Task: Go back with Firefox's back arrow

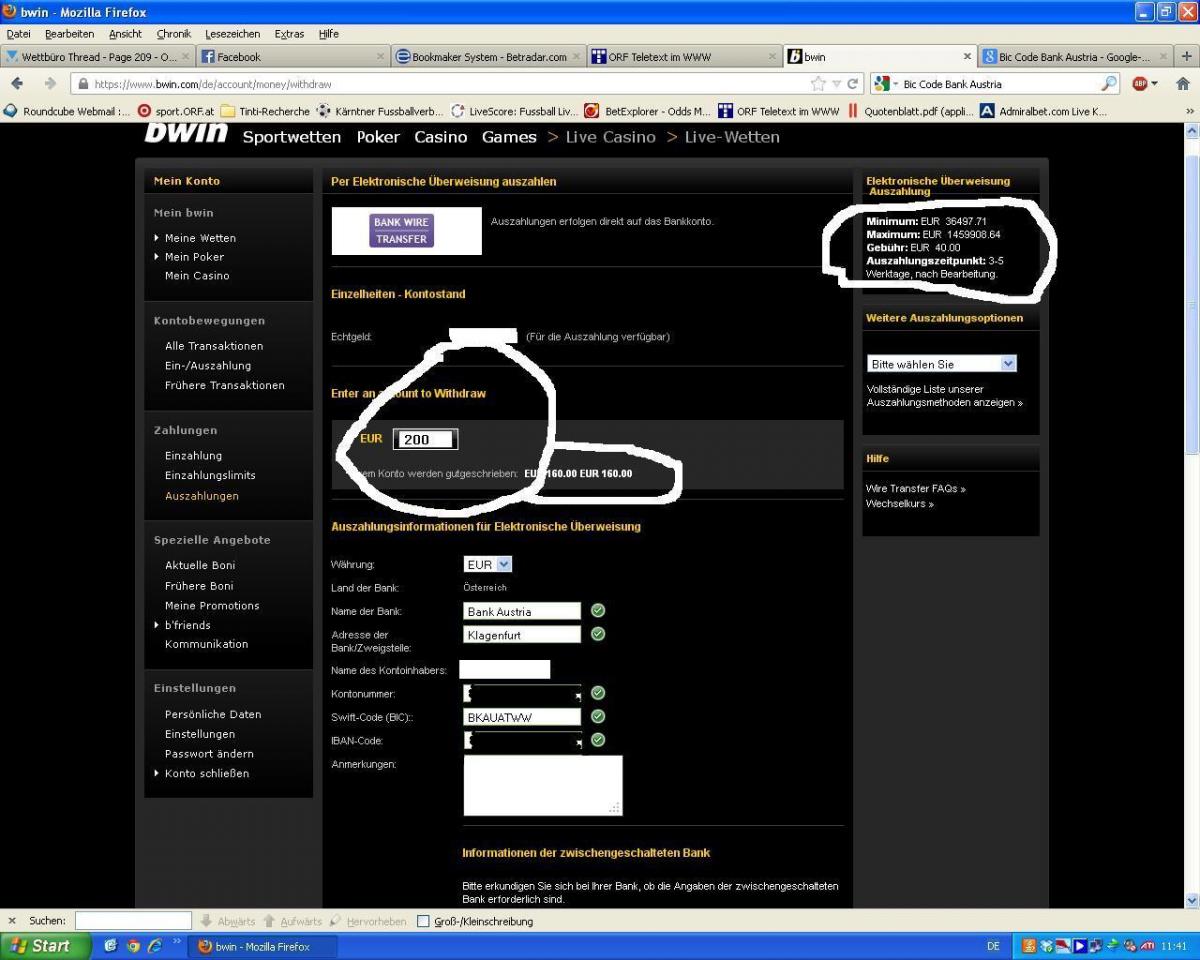Action: (17, 84)
